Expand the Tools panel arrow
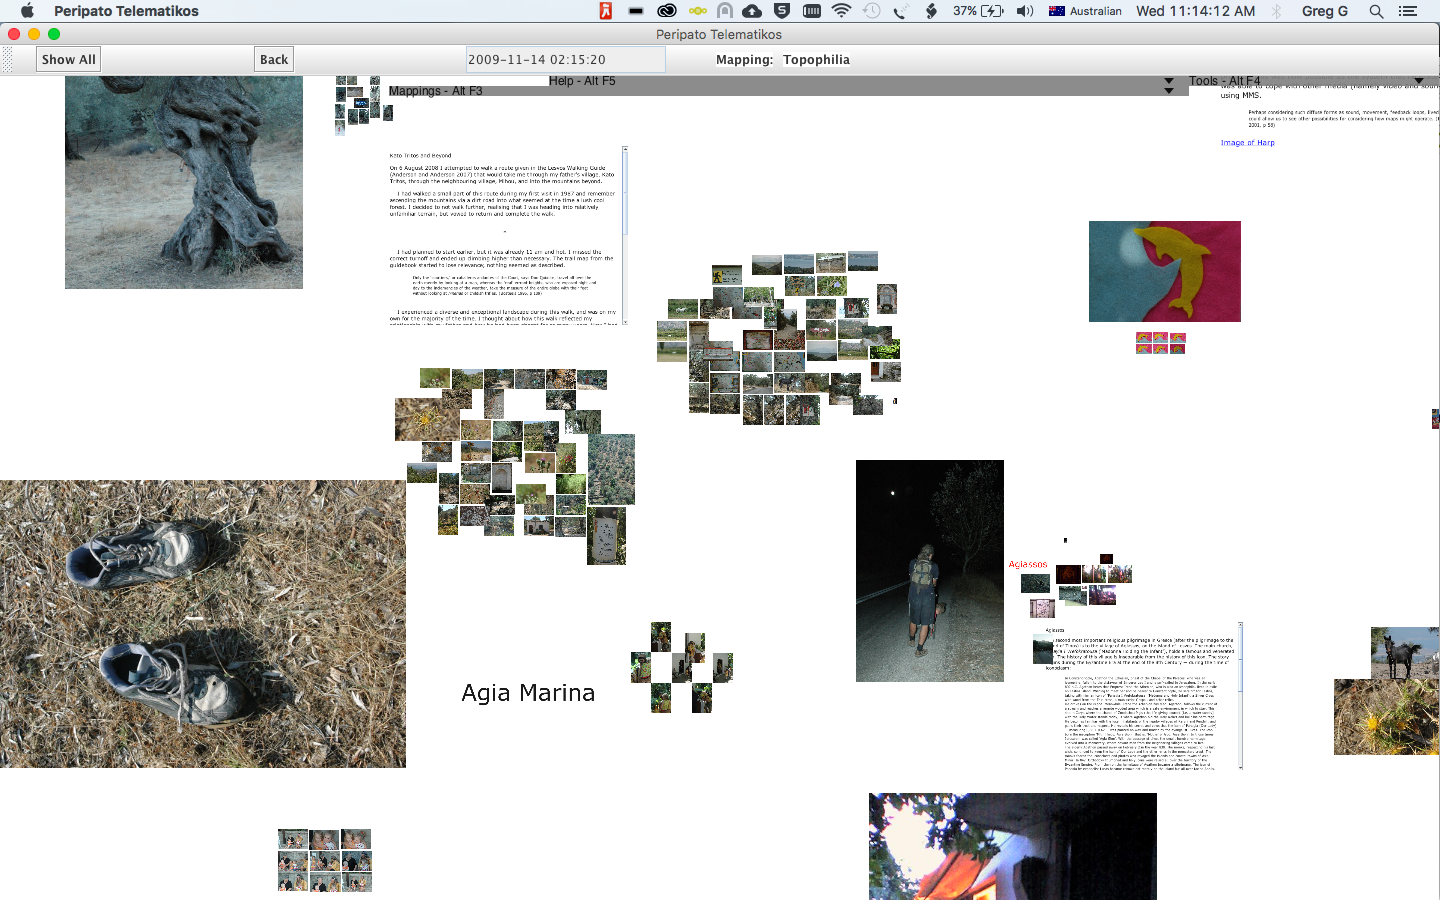Image resolution: width=1440 pixels, height=900 pixels. [1418, 81]
